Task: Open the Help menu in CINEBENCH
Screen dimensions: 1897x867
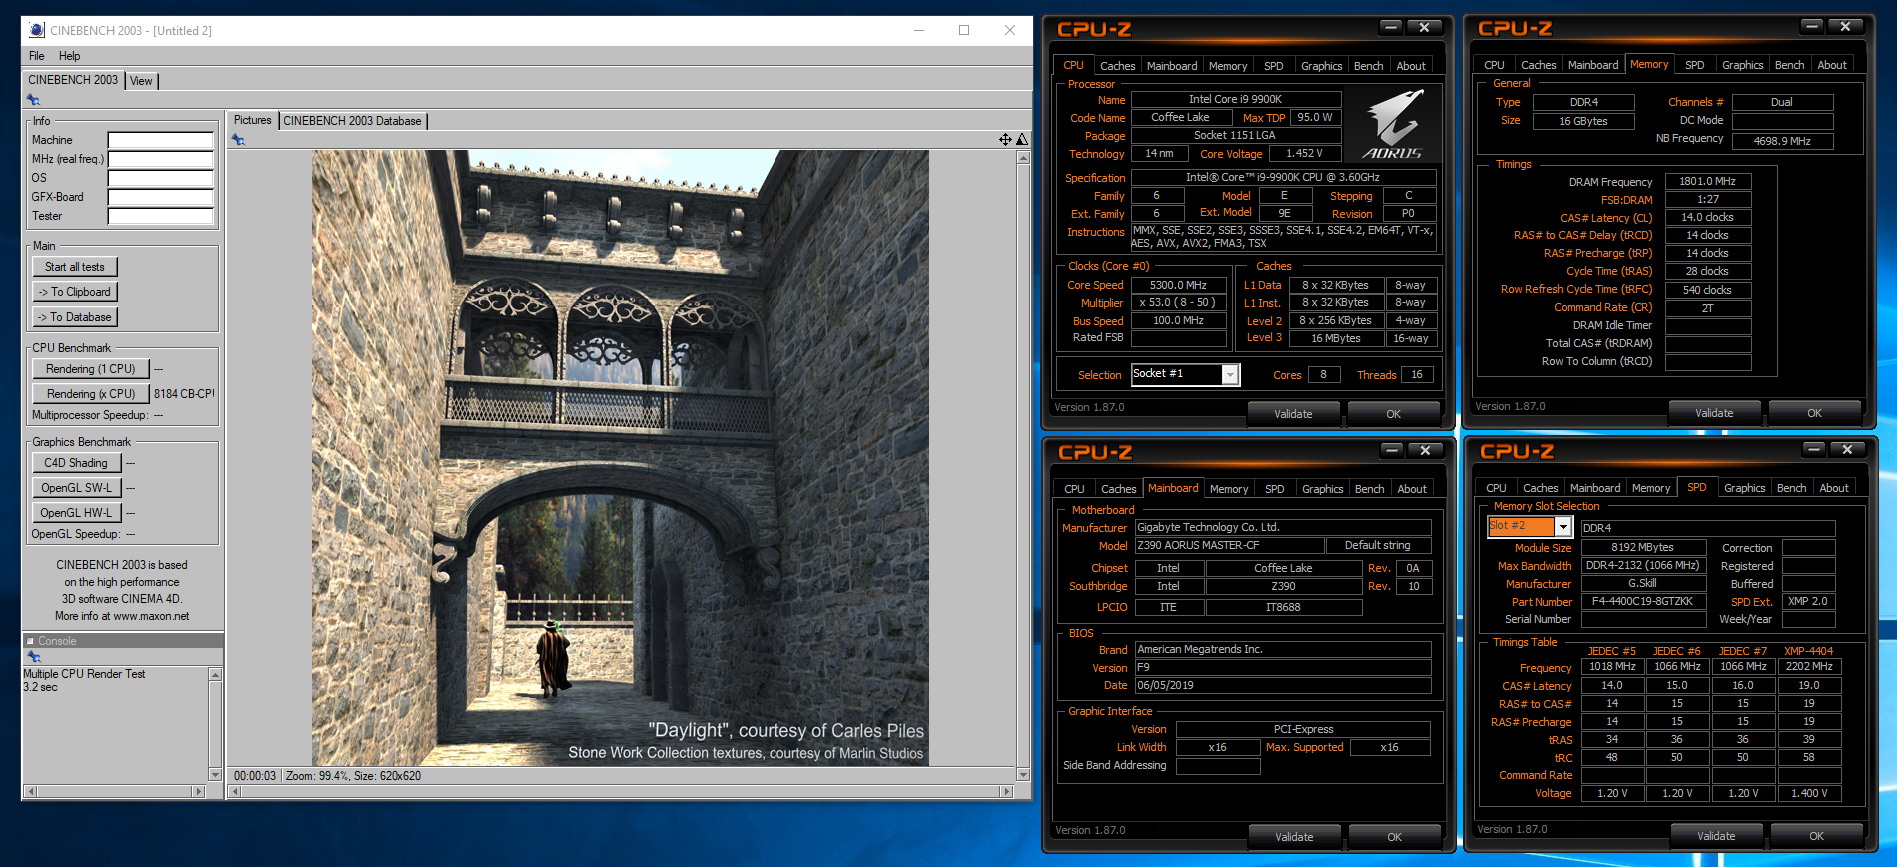Action: tap(69, 56)
